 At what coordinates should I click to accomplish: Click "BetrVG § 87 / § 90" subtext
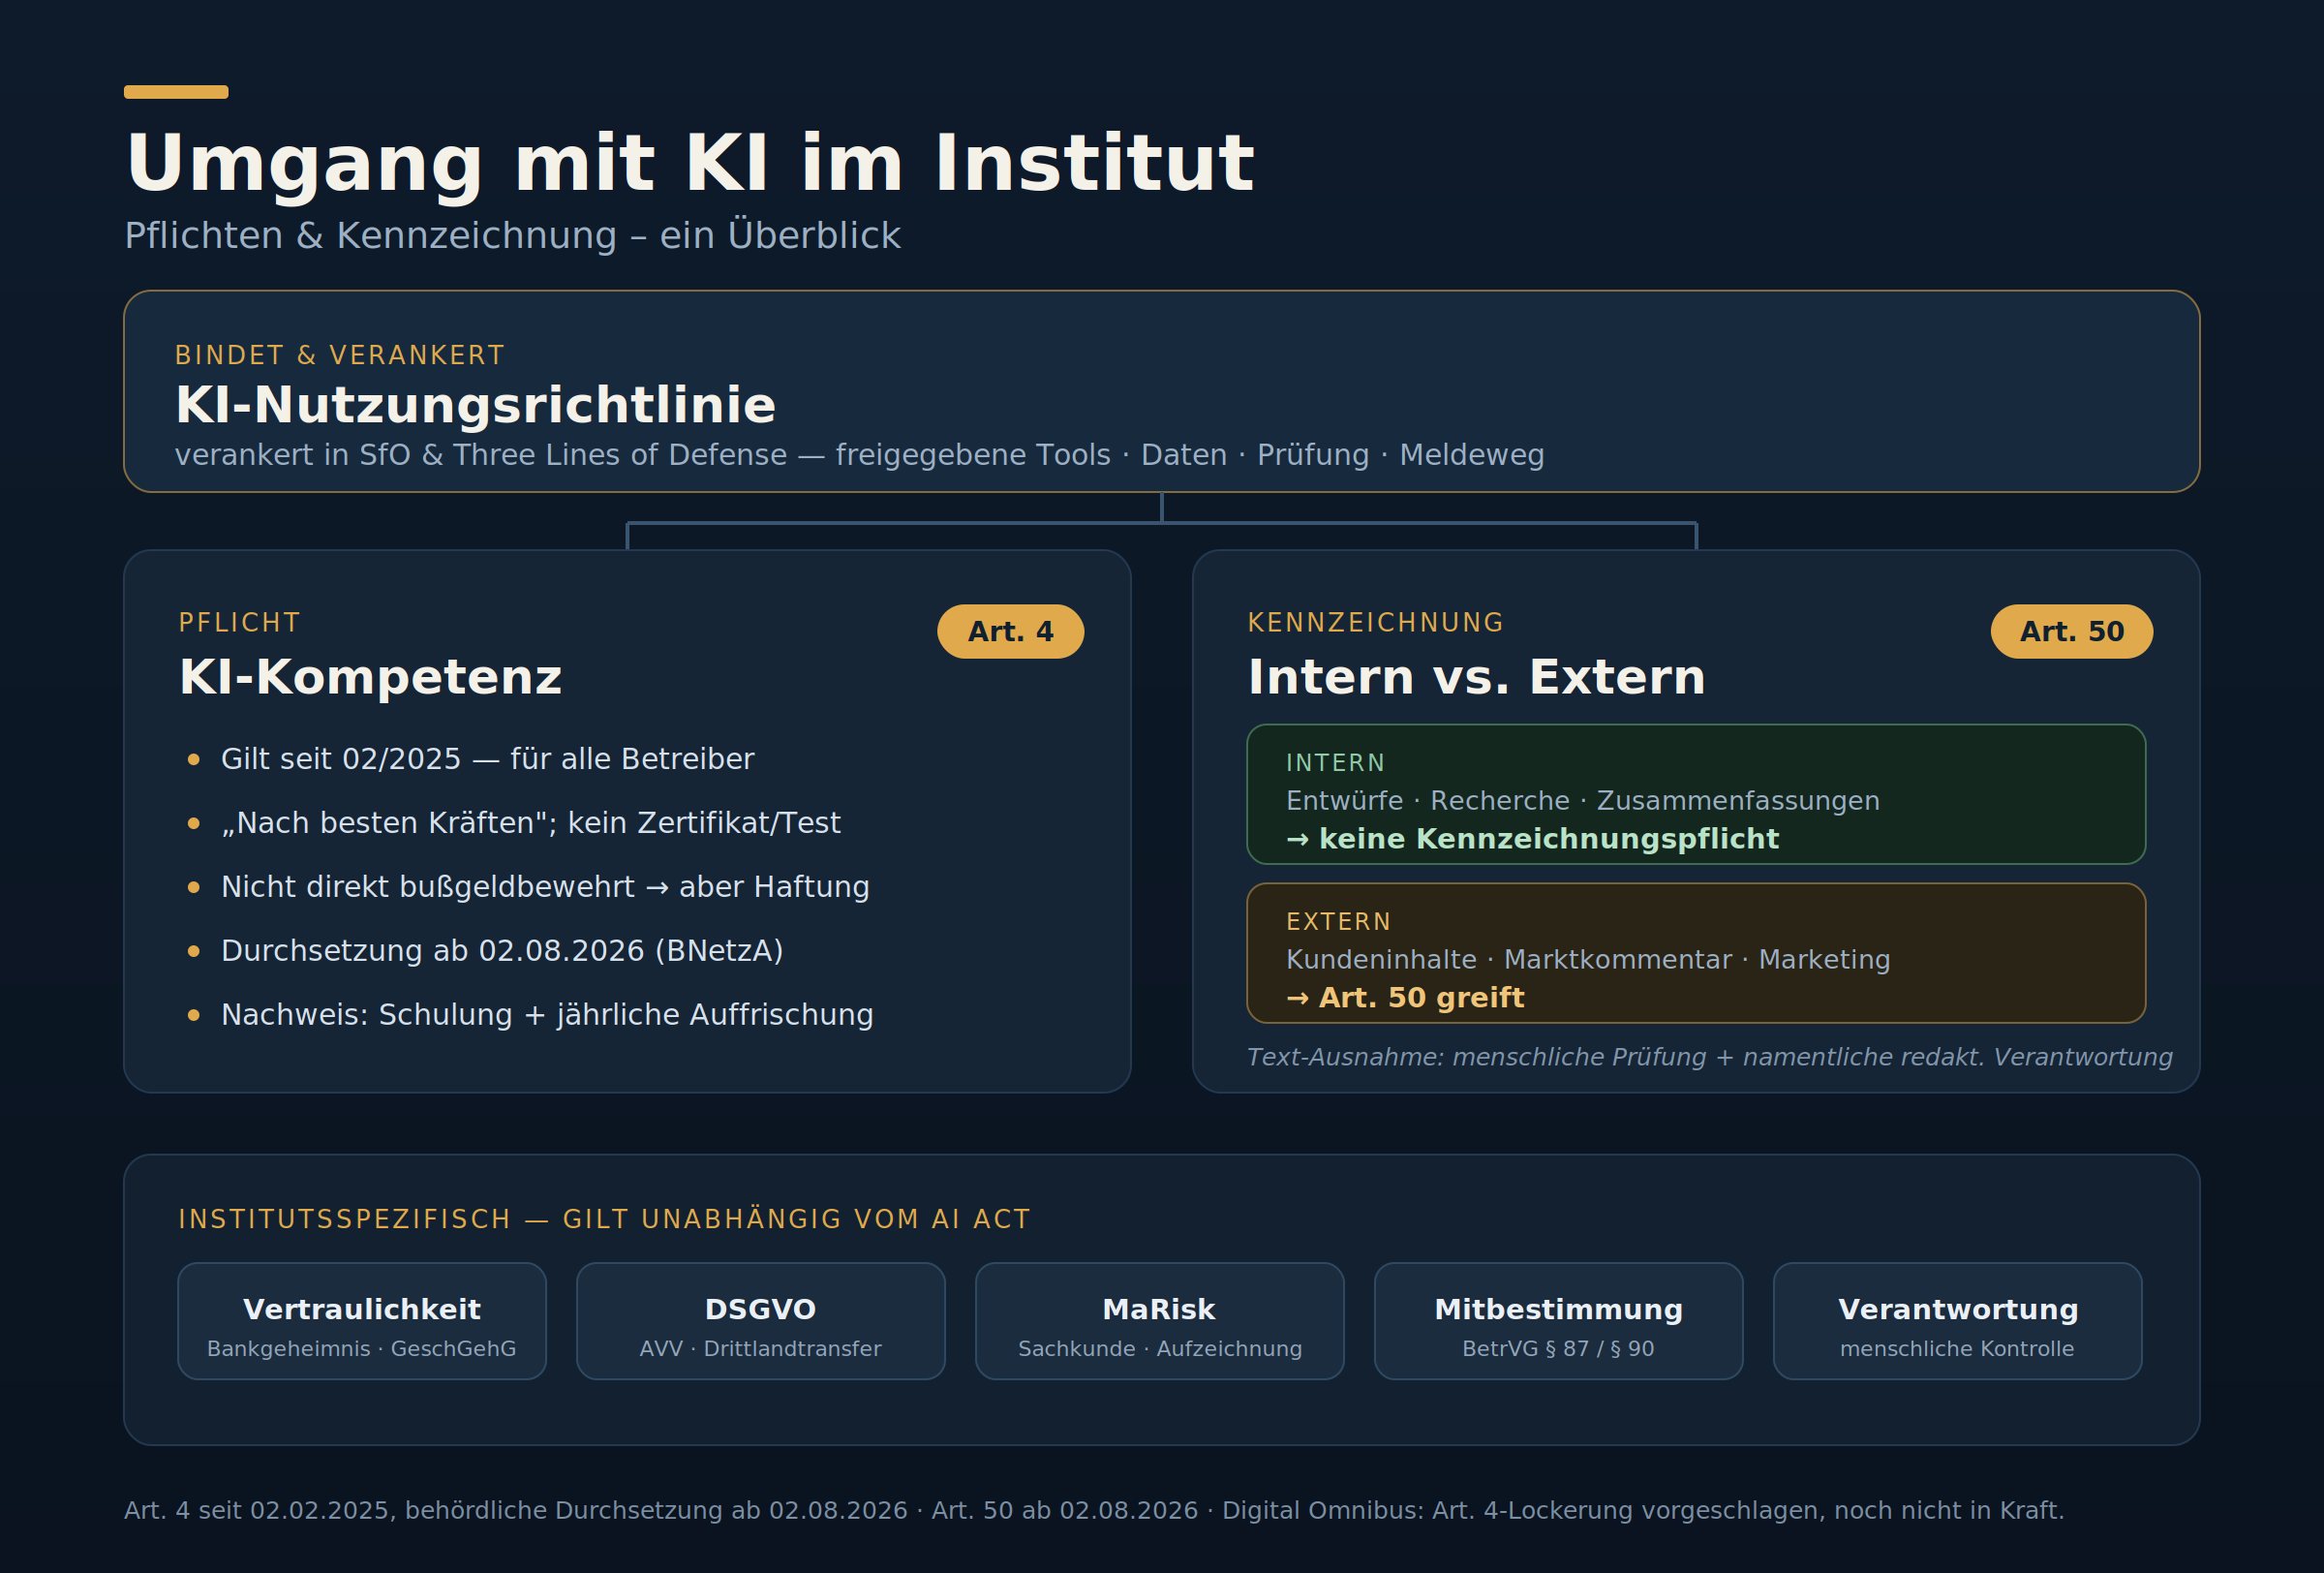click(1558, 1349)
